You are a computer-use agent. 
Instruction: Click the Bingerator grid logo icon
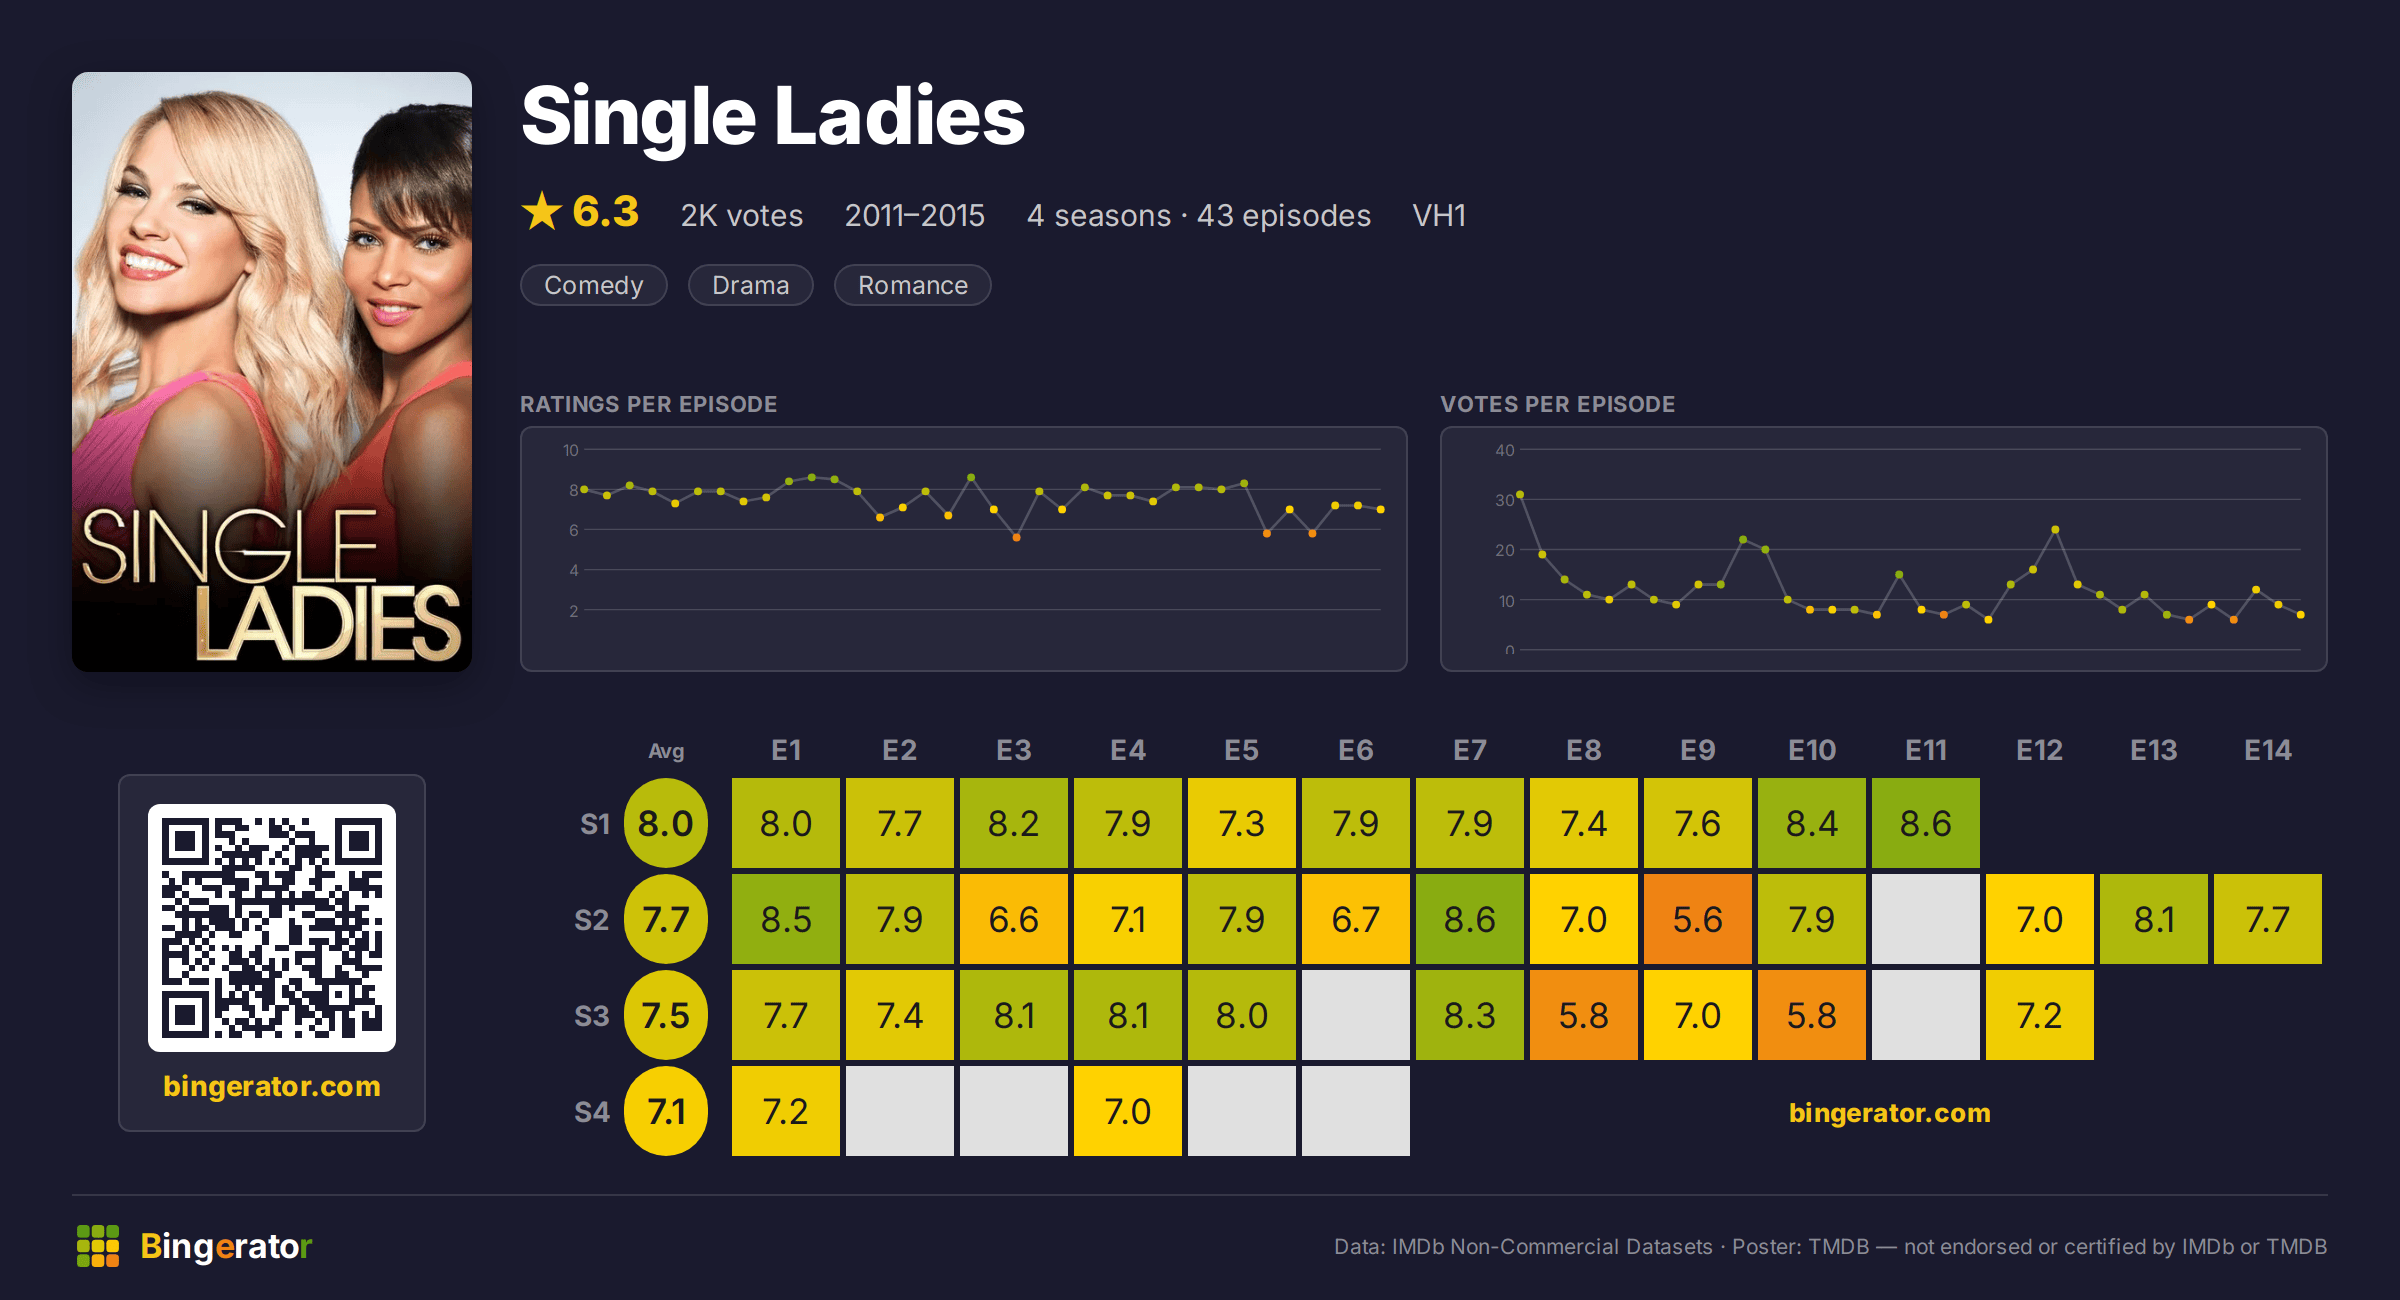98,1246
